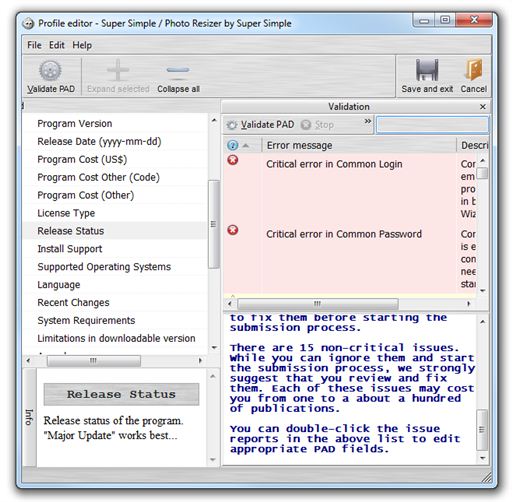Click the error list scroll down arrow
The width and height of the screenshot is (512, 502).
[482, 291]
